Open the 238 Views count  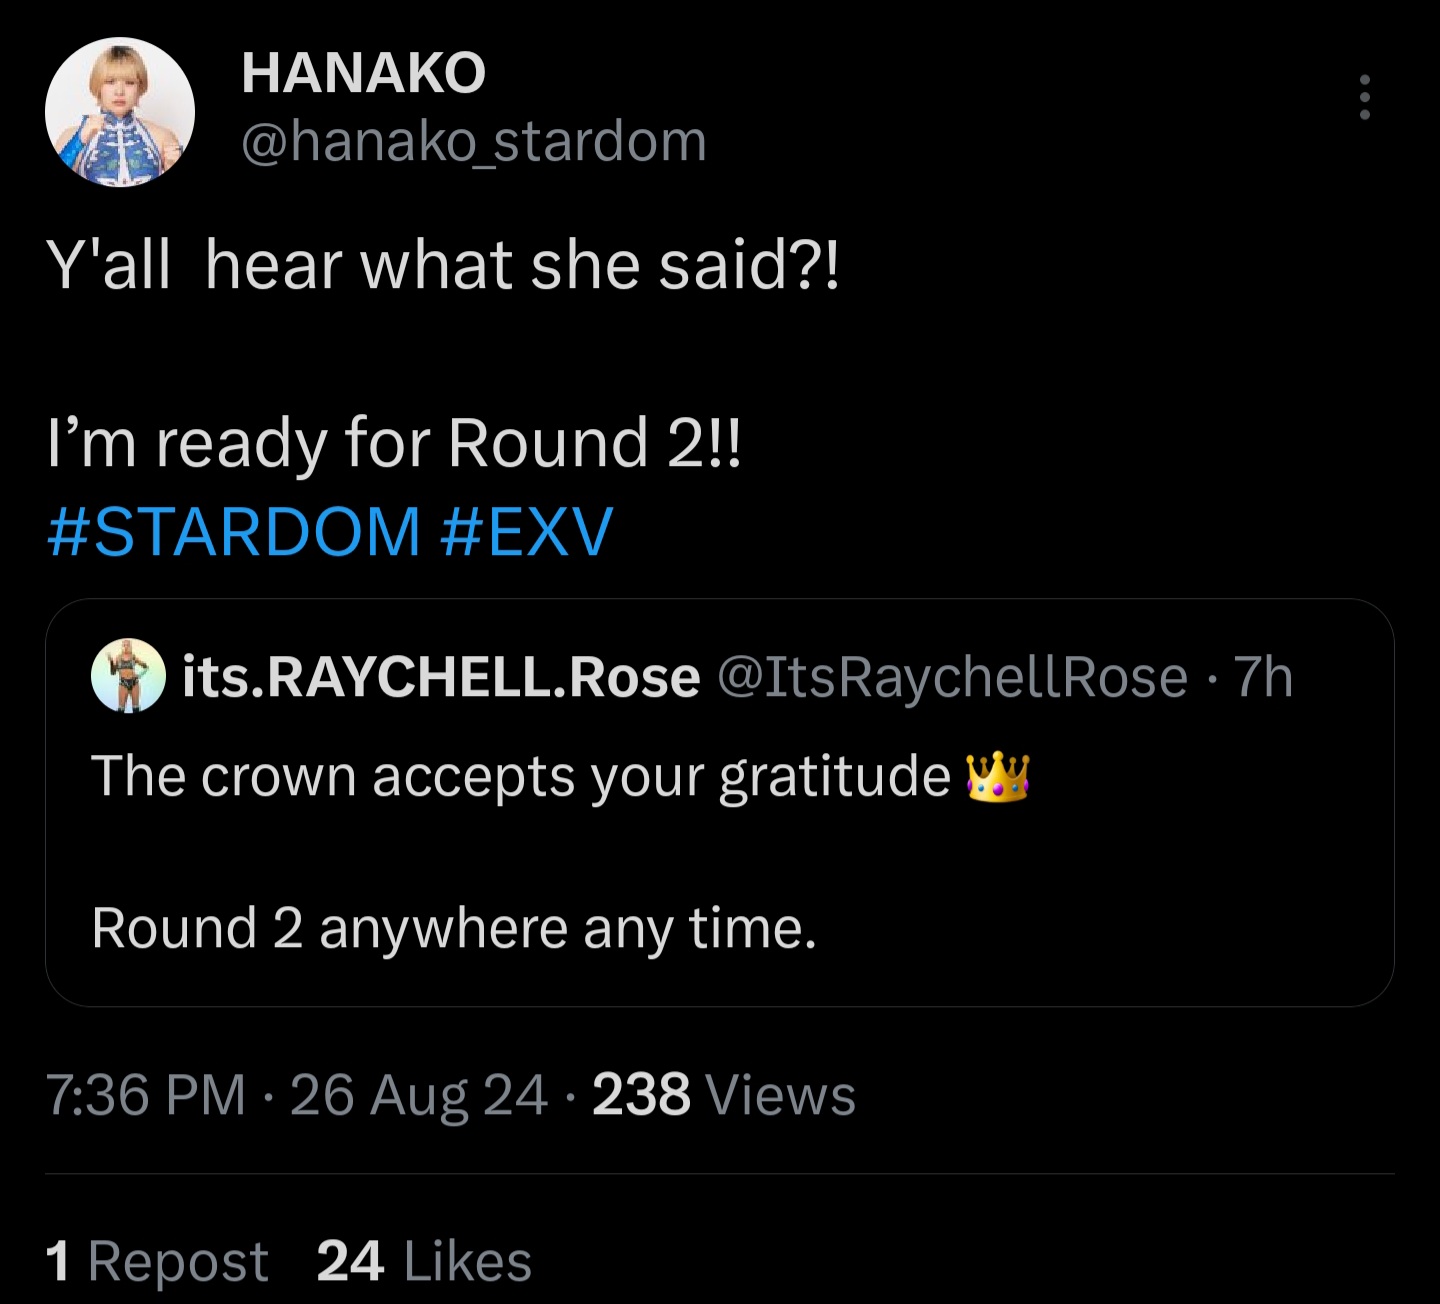coord(724,1094)
